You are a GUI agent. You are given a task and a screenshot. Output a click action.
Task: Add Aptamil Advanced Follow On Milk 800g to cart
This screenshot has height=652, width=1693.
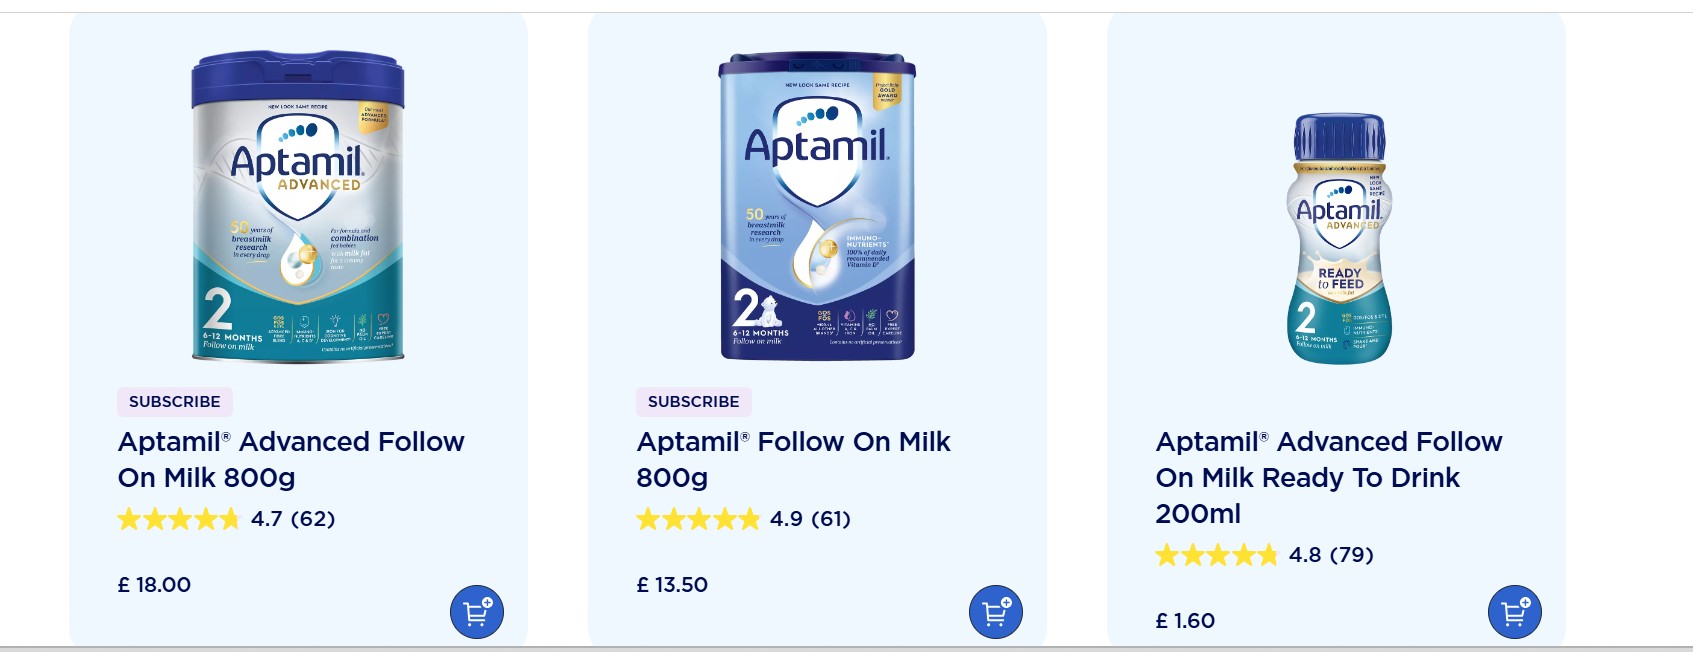pyautogui.click(x=477, y=612)
